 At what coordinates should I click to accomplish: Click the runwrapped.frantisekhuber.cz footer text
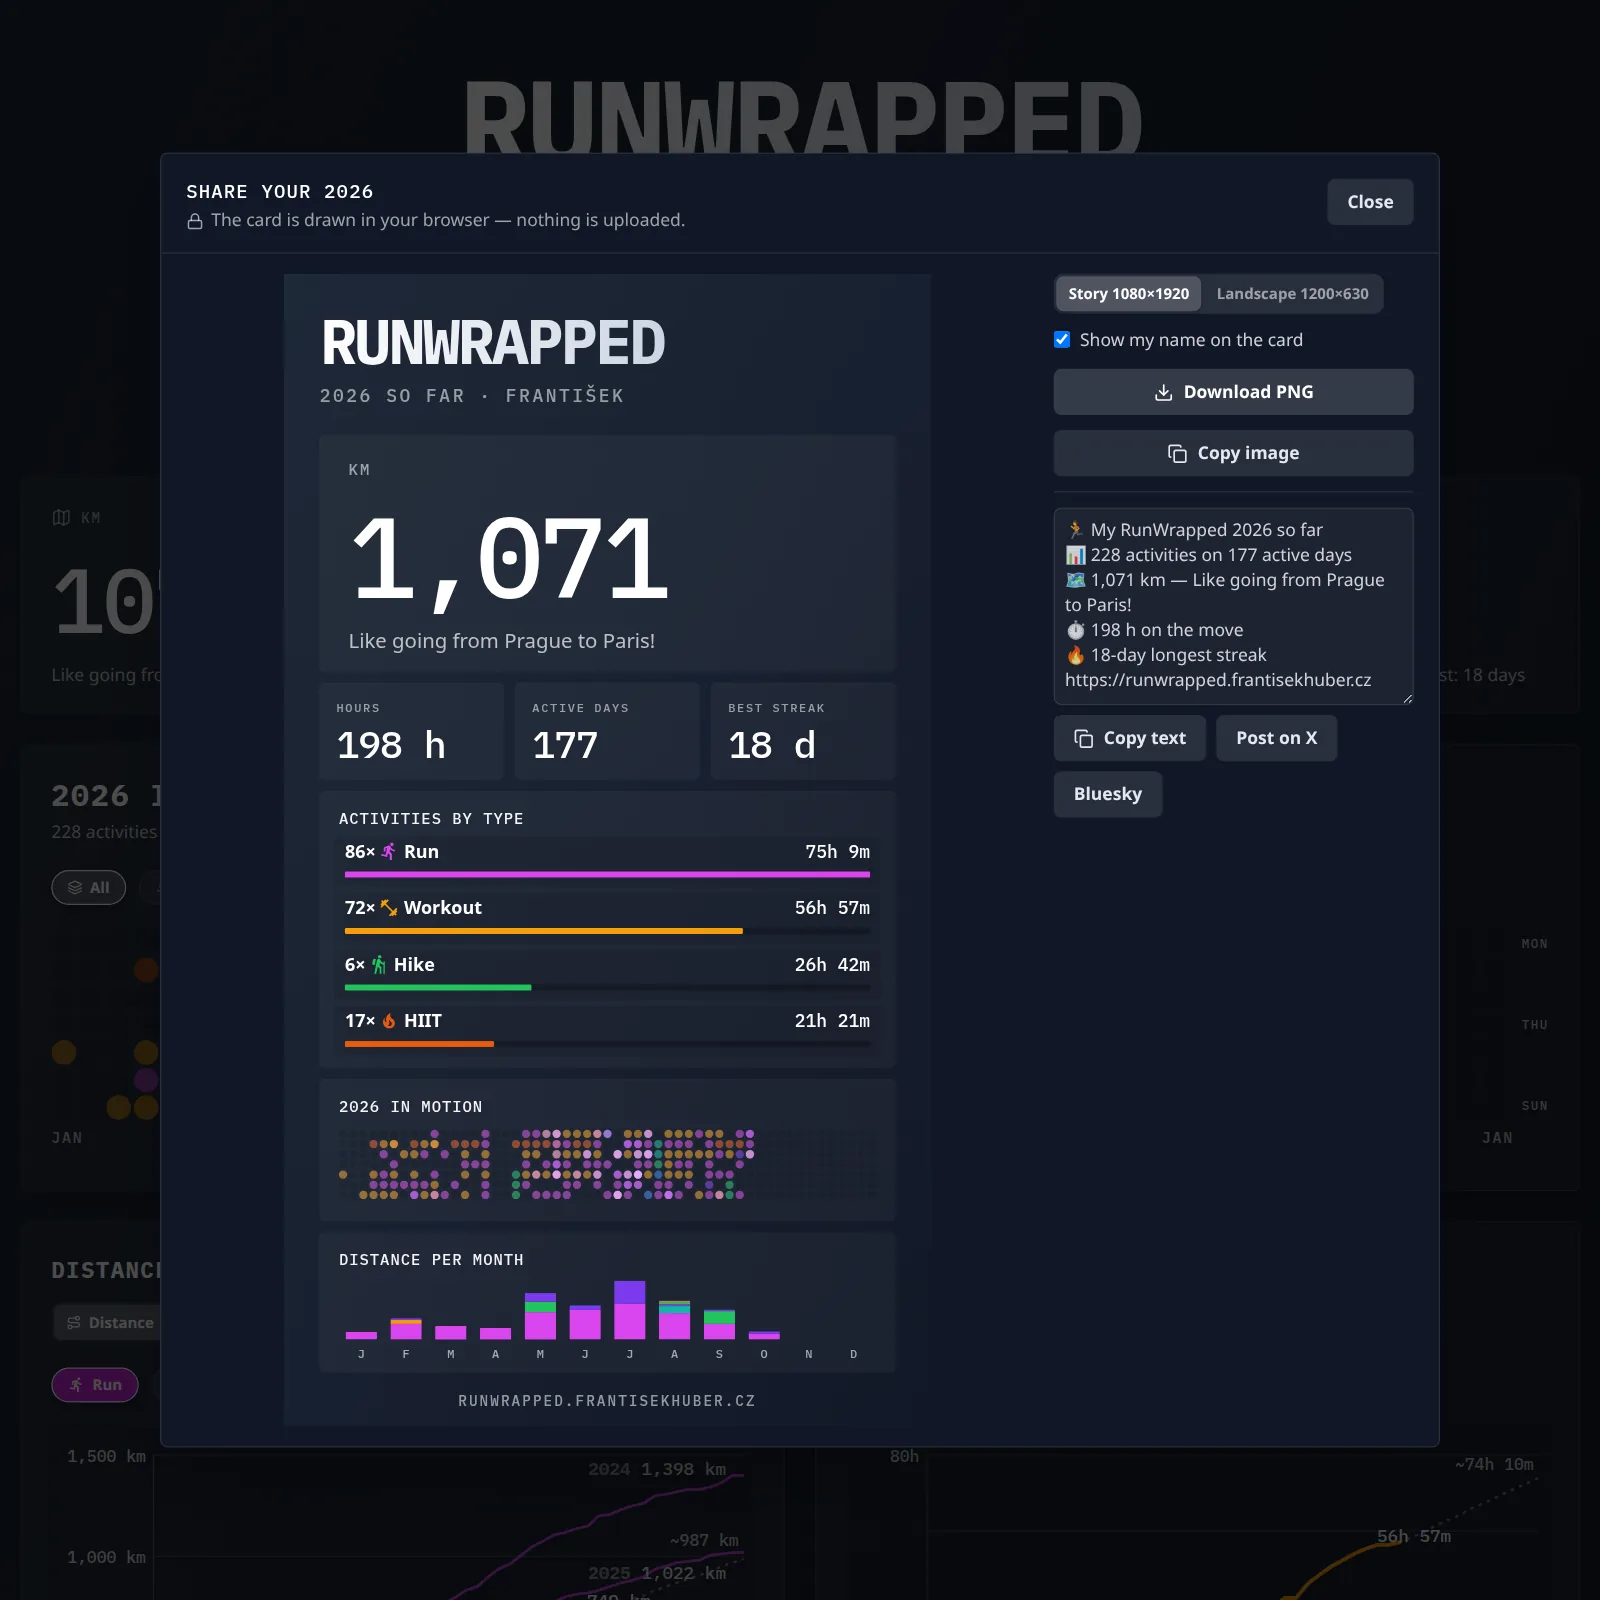click(x=607, y=1401)
